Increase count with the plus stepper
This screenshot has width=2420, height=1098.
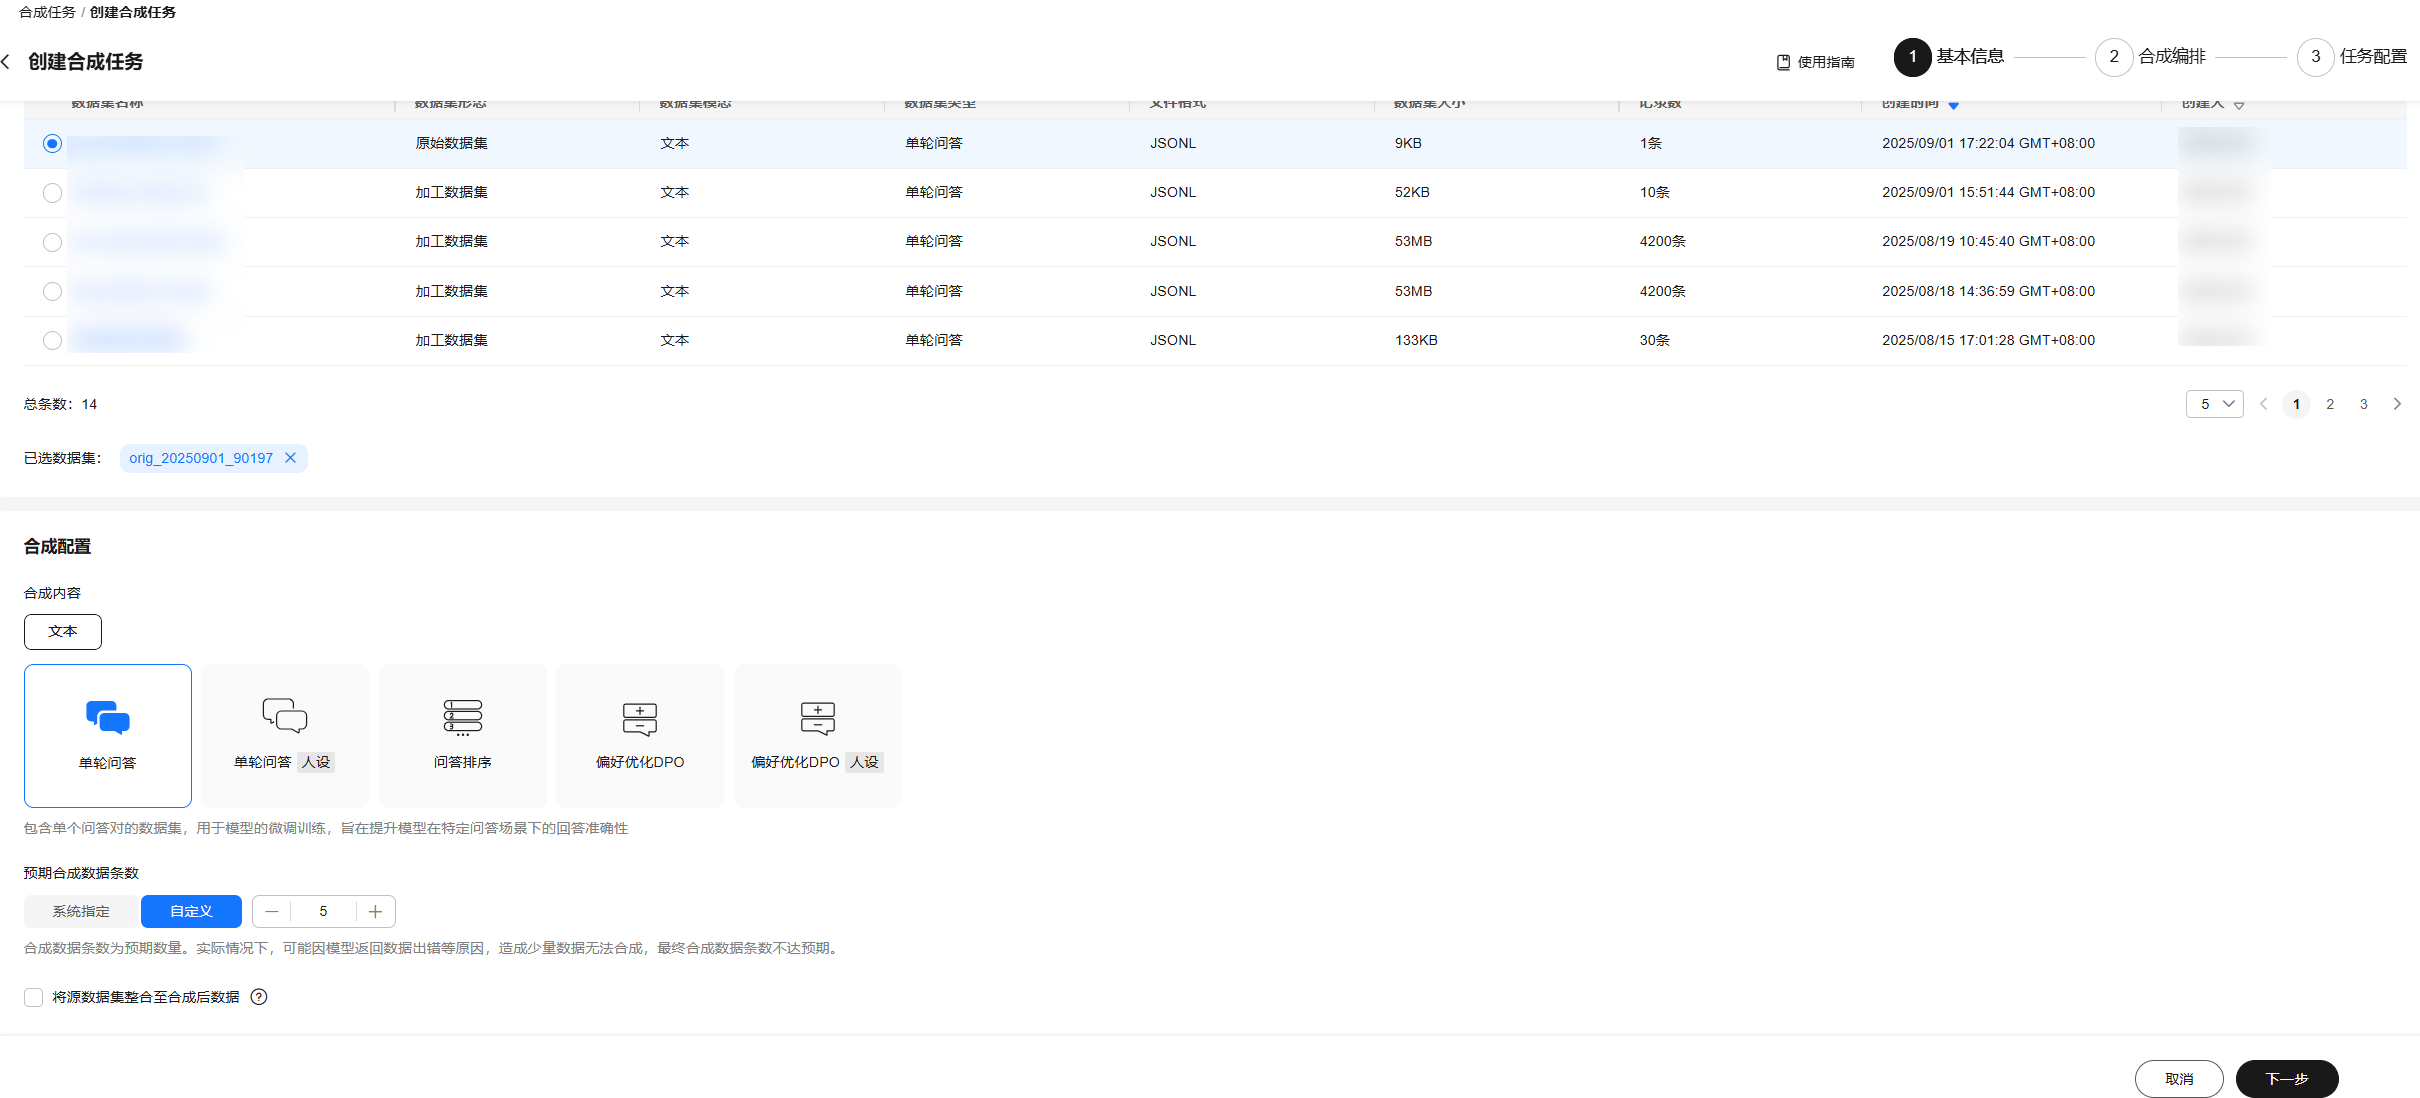(x=375, y=911)
